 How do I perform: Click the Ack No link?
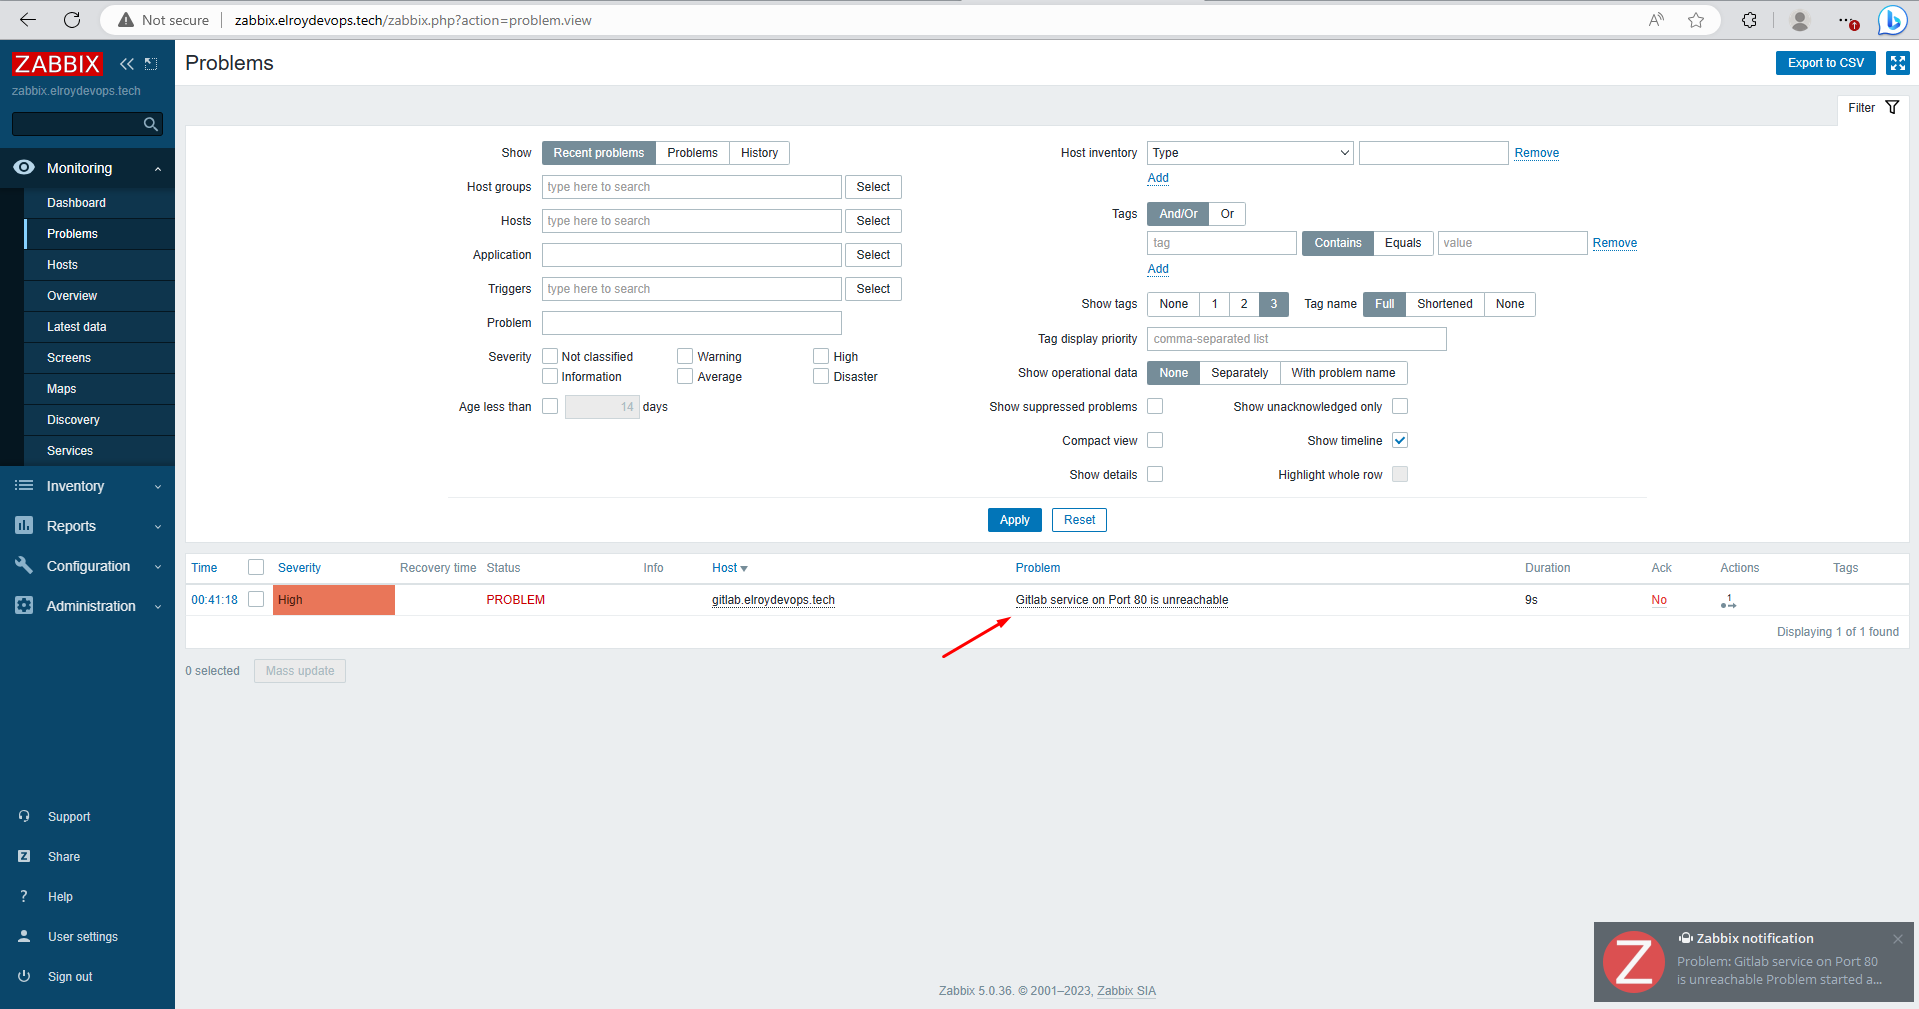[1659, 600]
